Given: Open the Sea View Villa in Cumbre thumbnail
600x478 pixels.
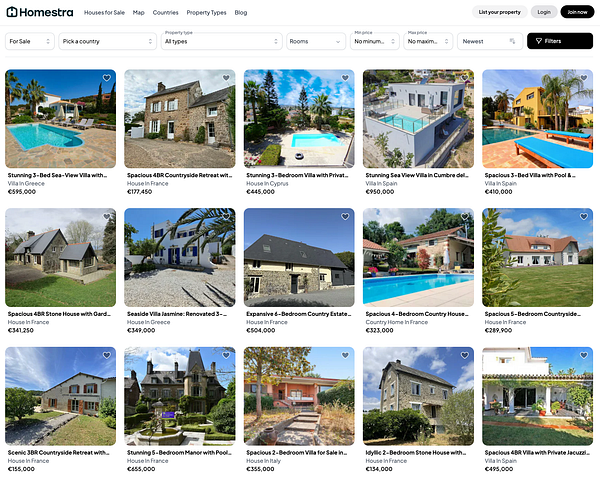Looking at the screenshot, I should click(x=418, y=119).
